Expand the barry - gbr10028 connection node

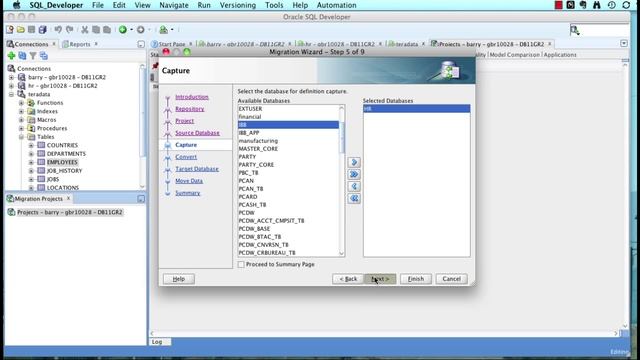coord(11,77)
